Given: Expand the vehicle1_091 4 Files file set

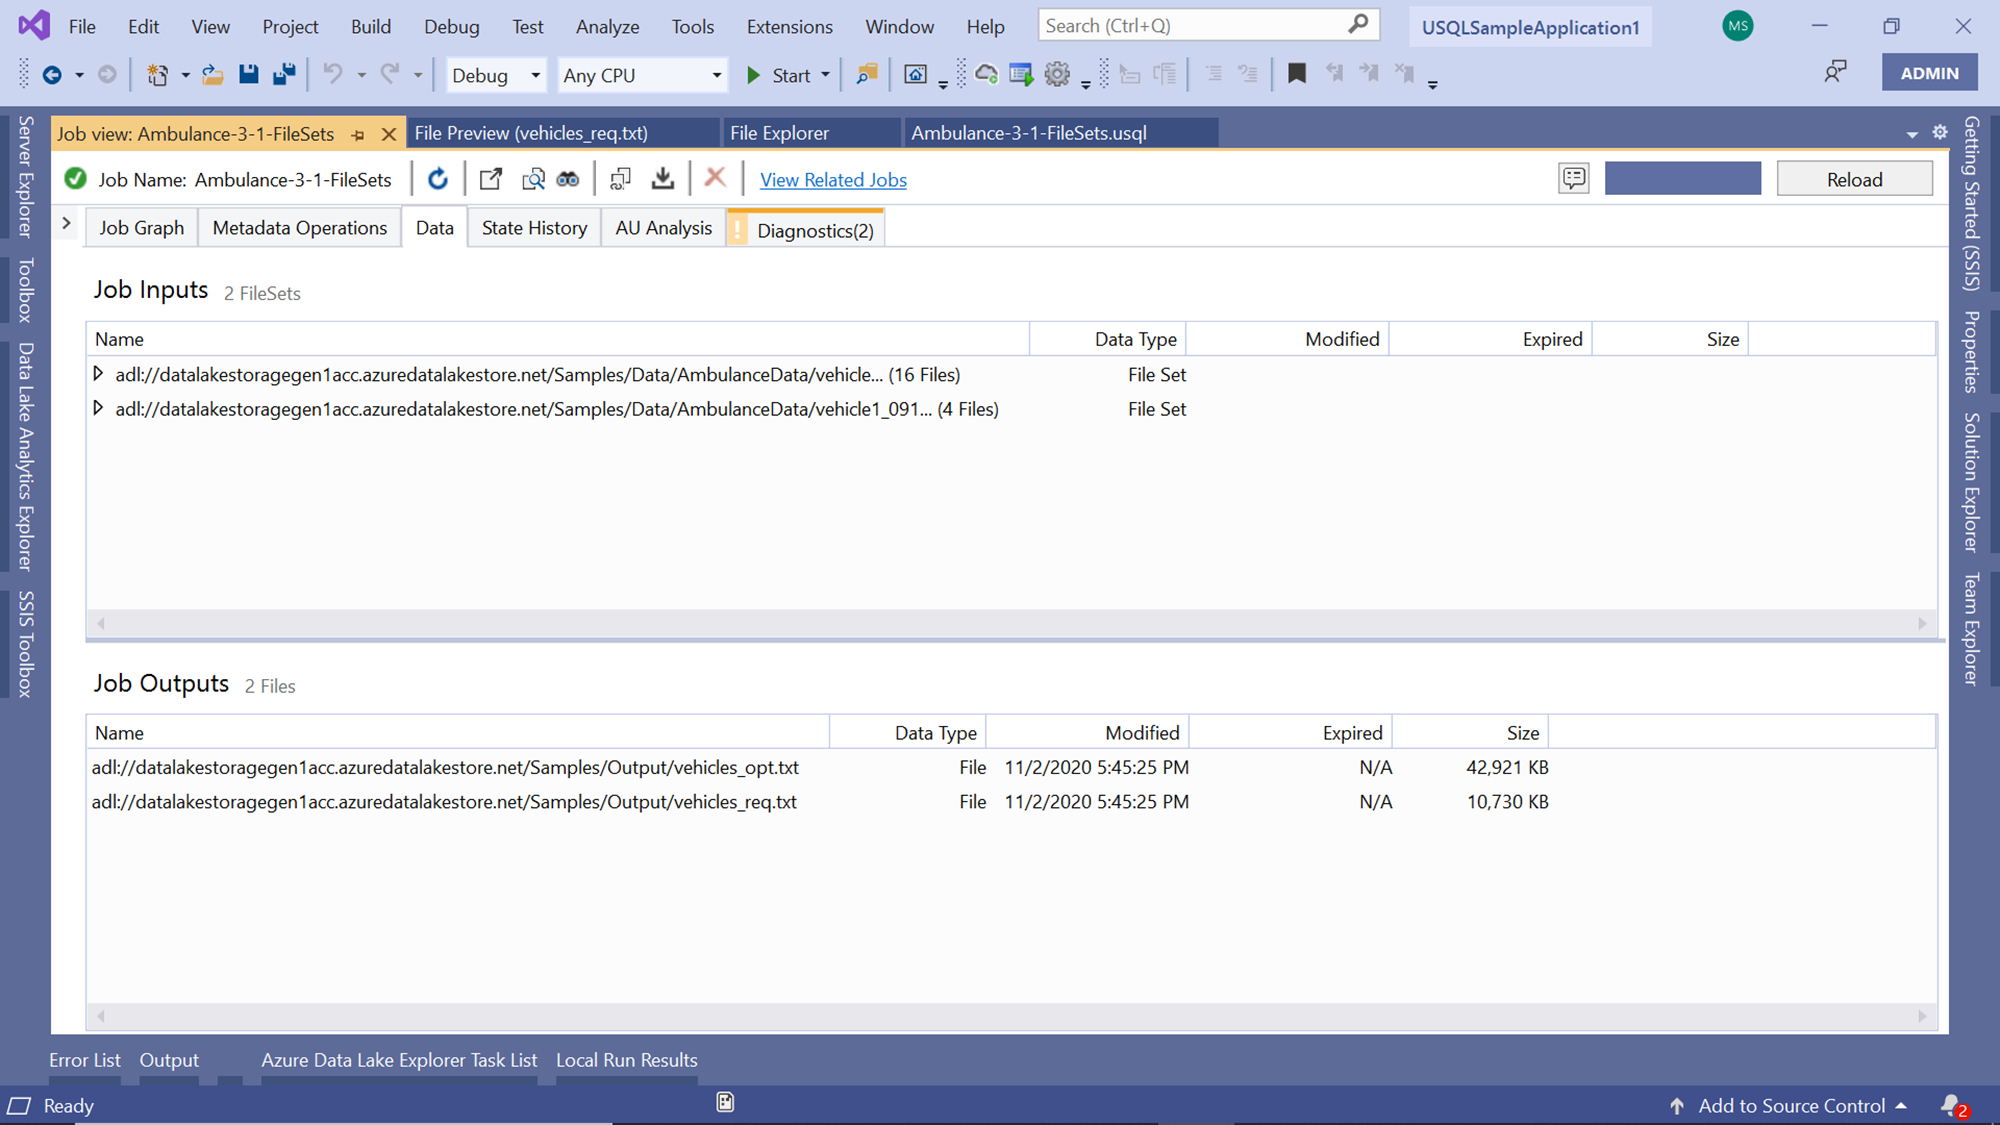Looking at the screenshot, I should [98, 408].
